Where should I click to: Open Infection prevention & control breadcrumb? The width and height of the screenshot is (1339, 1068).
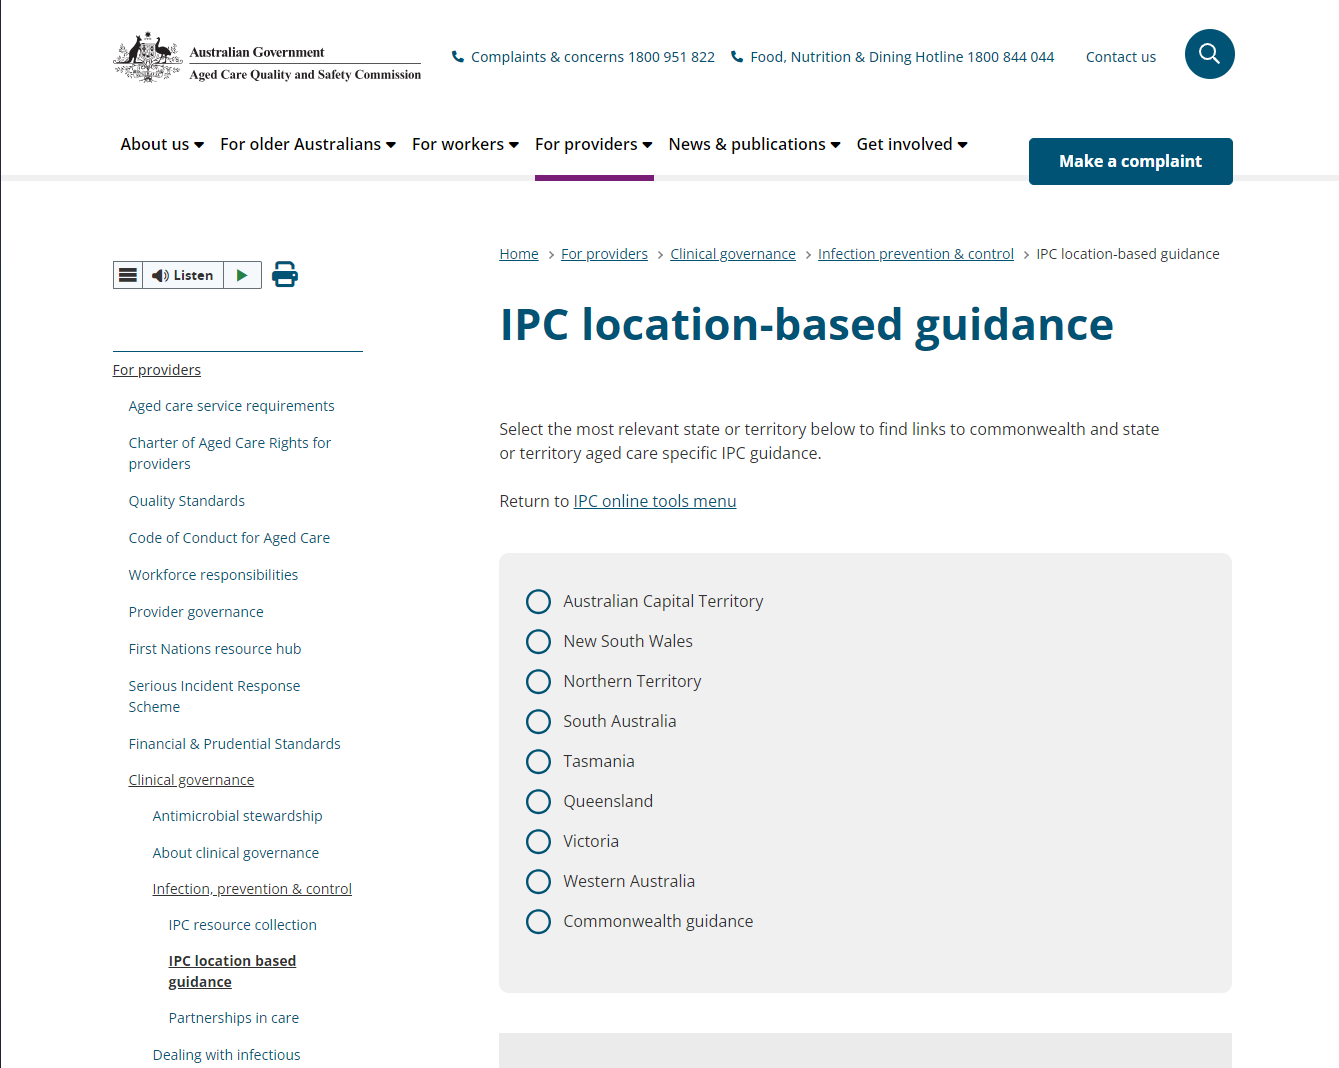[x=915, y=253]
